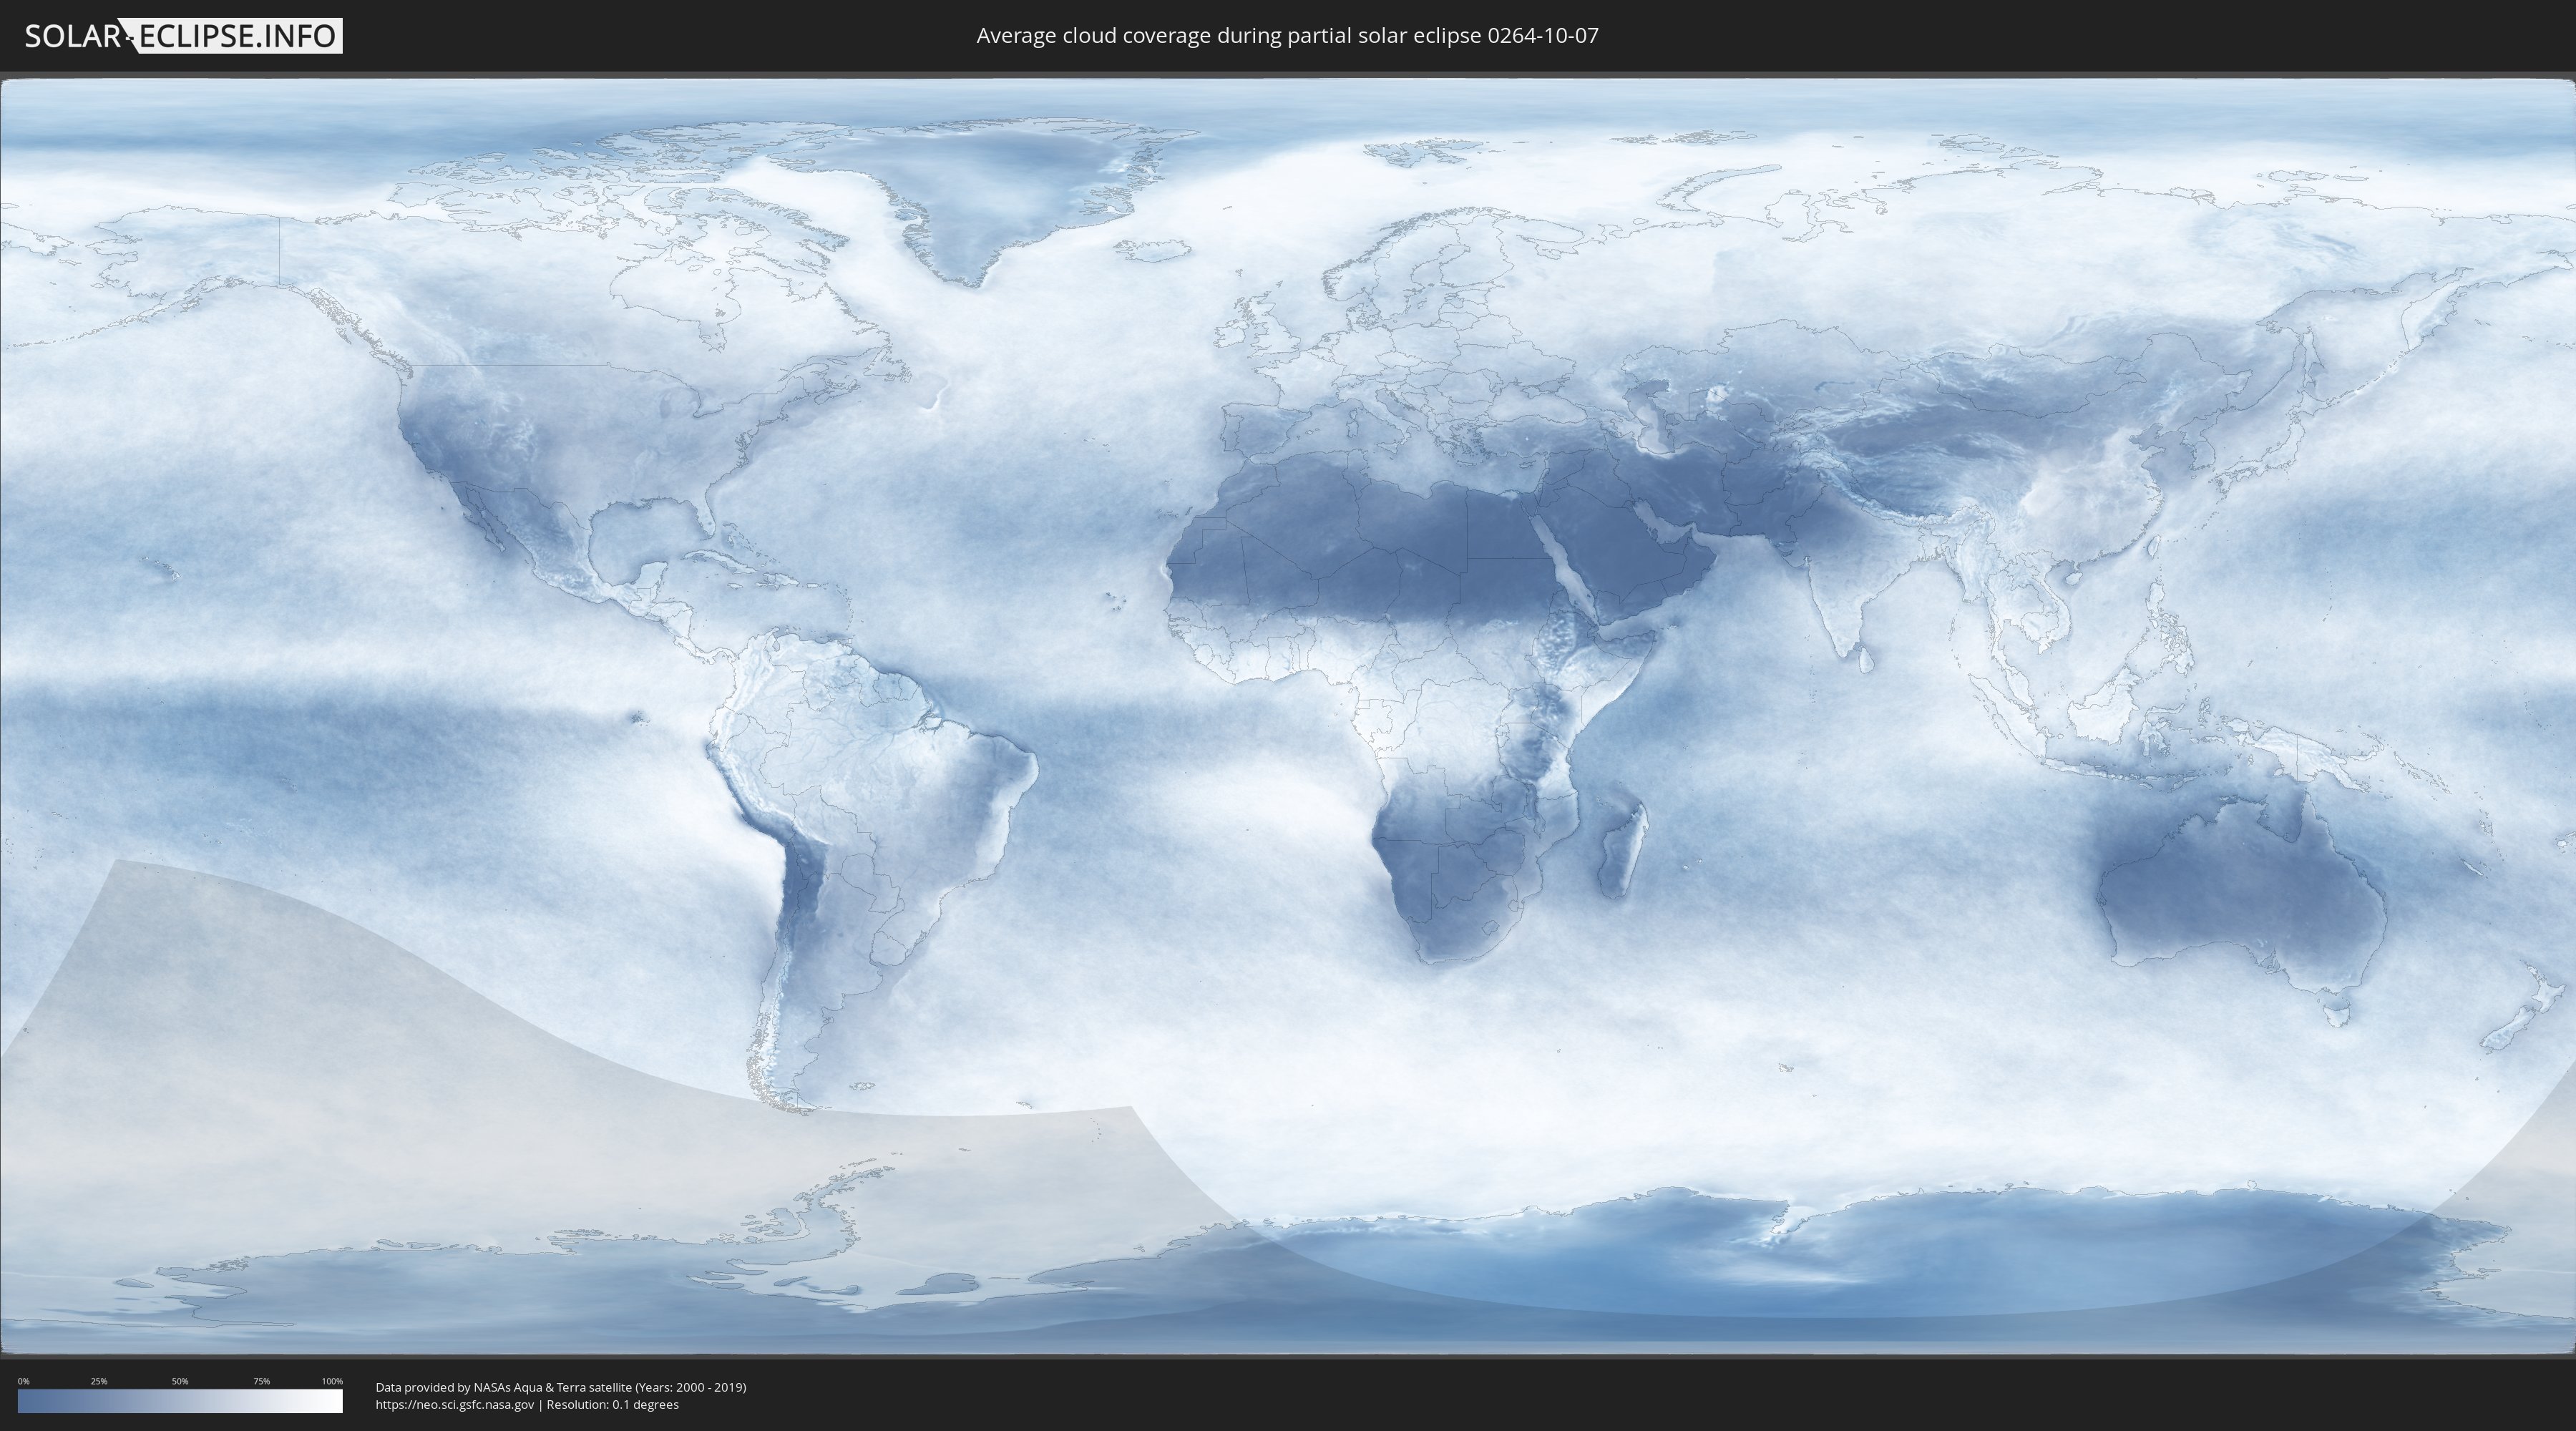Click the 100% legend label
The width and height of the screenshot is (2576, 1431).
point(332,1381)
